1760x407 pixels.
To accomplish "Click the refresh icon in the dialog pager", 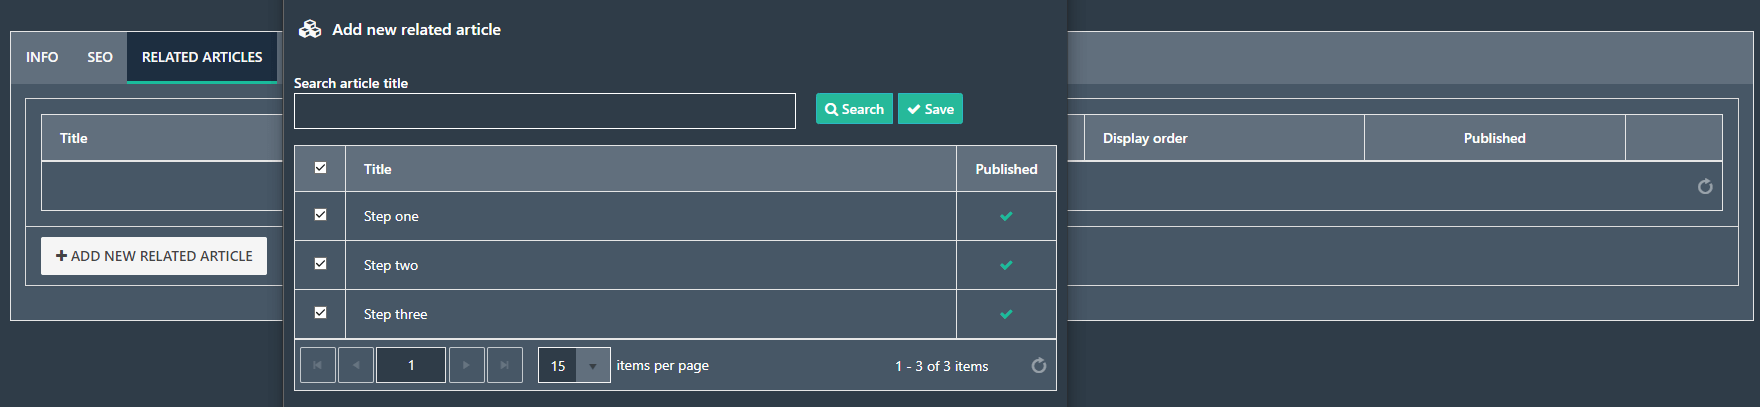I will pos(1039,366).
